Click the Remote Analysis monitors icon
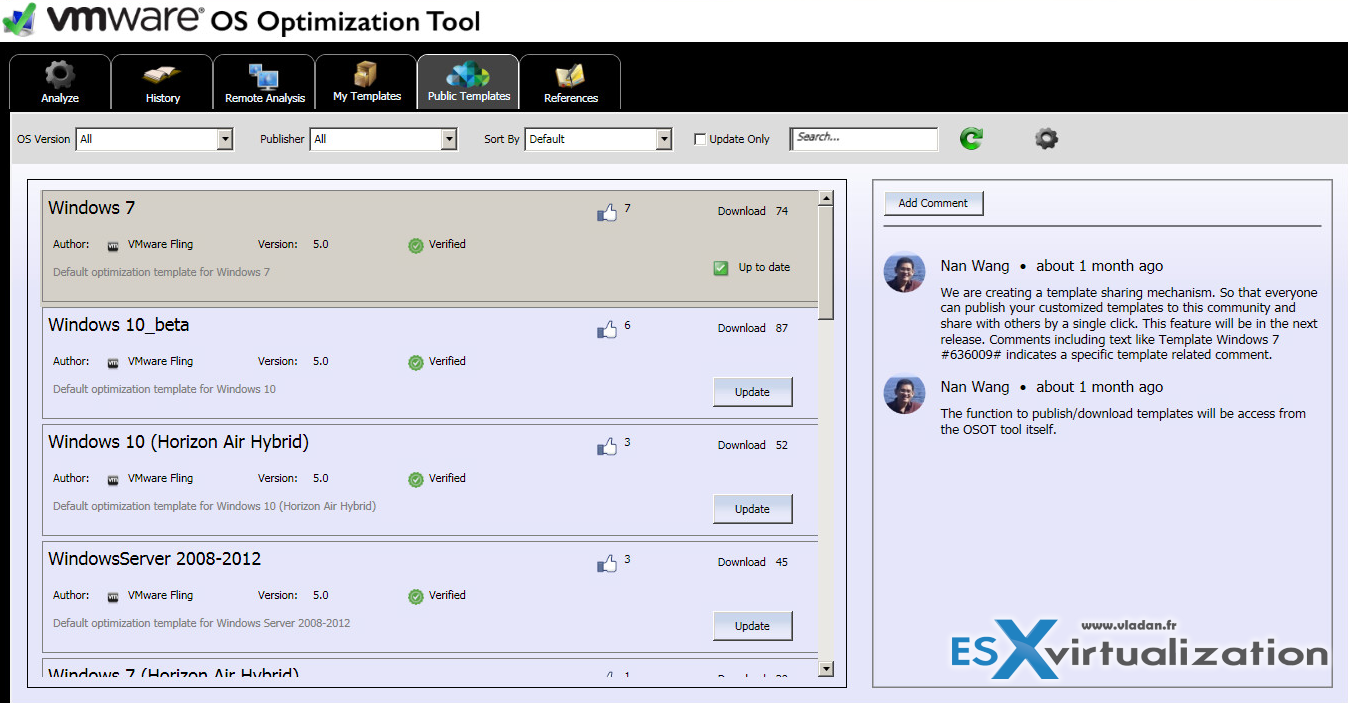This screenshot has width=1348, height=703. pos(264,76)
